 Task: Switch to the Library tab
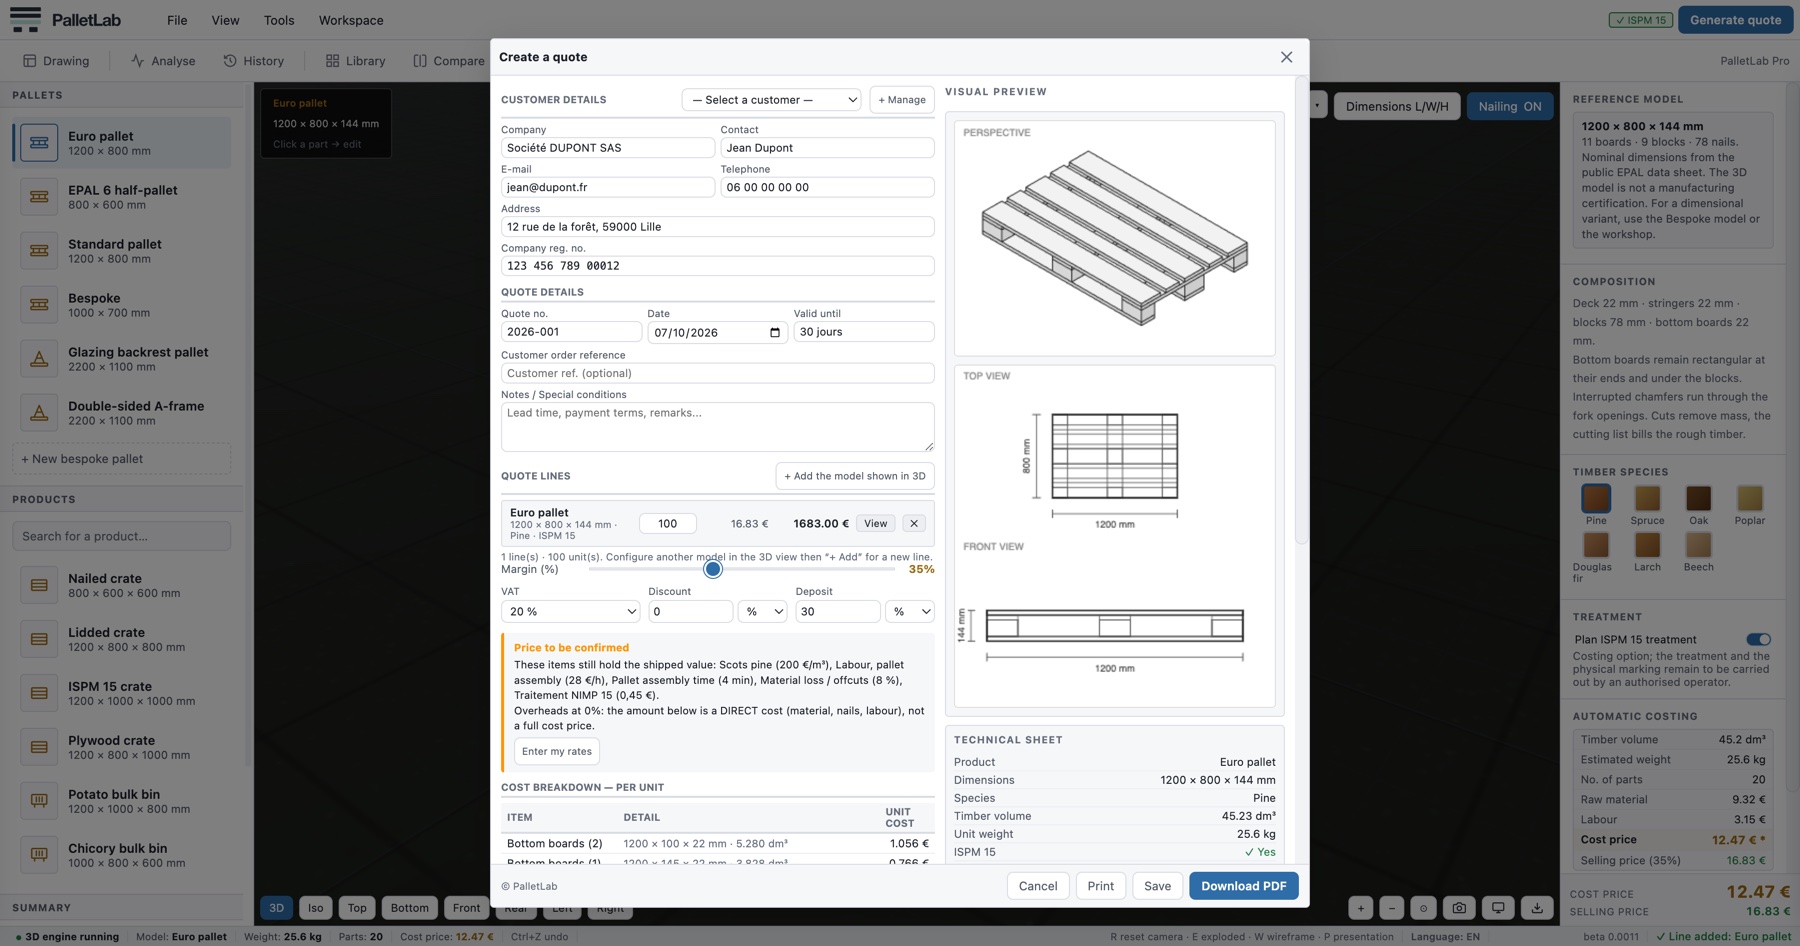click(x=355, y=61)
